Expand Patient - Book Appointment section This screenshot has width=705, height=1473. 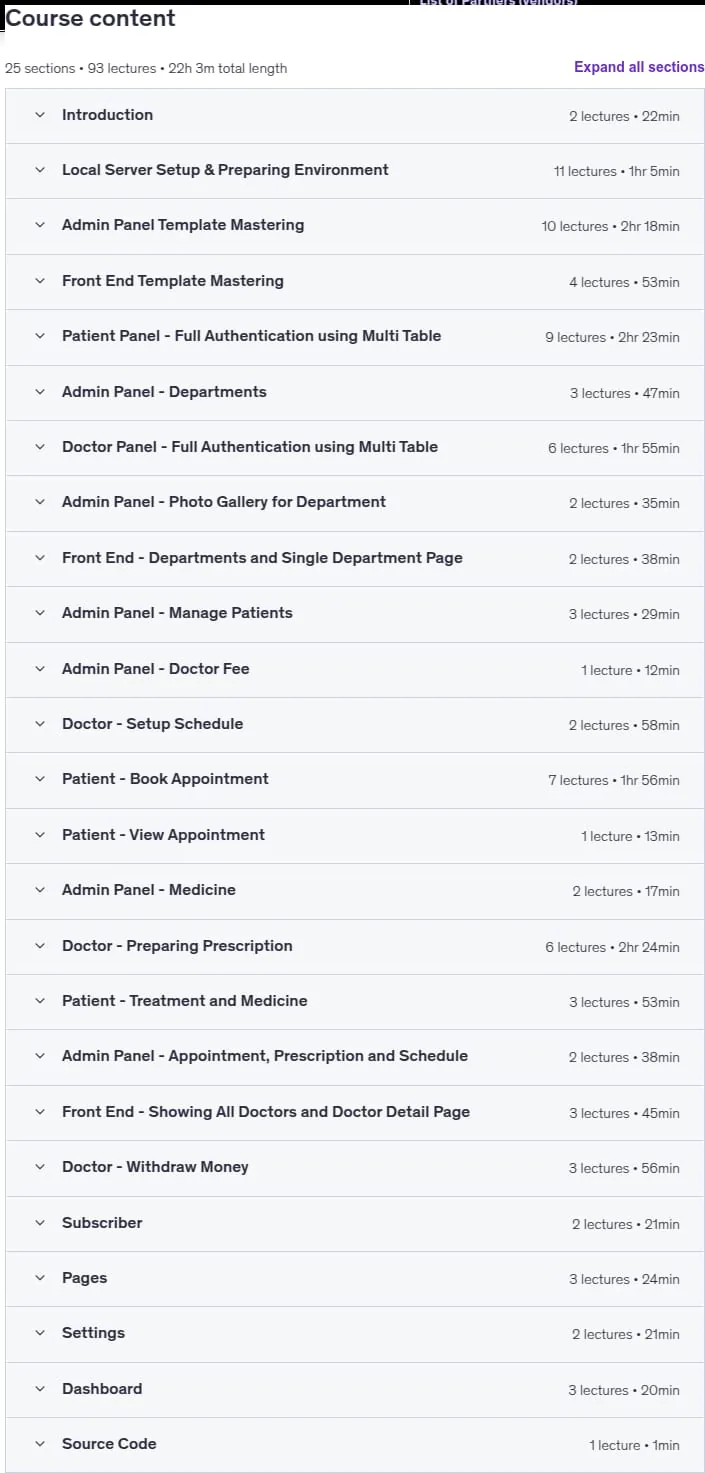355,779
